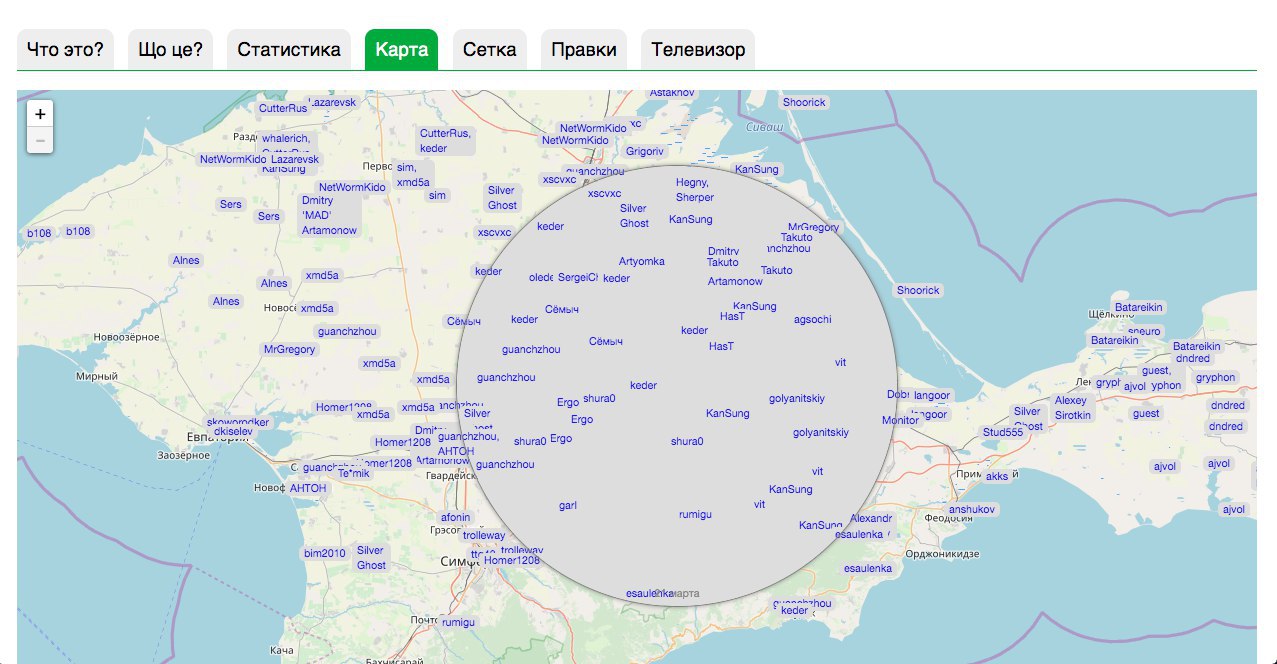
Task: Click the Alexandr label
Action: tap(871, 519)
